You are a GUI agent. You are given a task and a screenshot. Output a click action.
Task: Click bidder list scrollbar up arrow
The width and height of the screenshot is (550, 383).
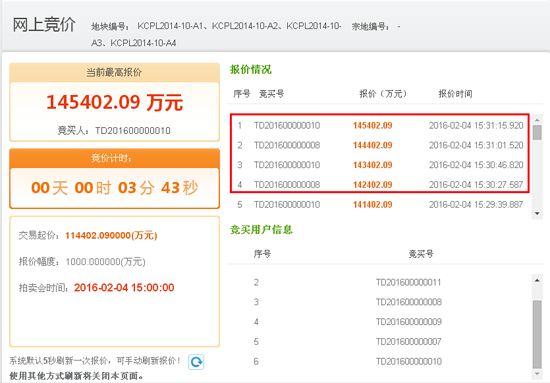pyautogui.click(x=537, y=280)
